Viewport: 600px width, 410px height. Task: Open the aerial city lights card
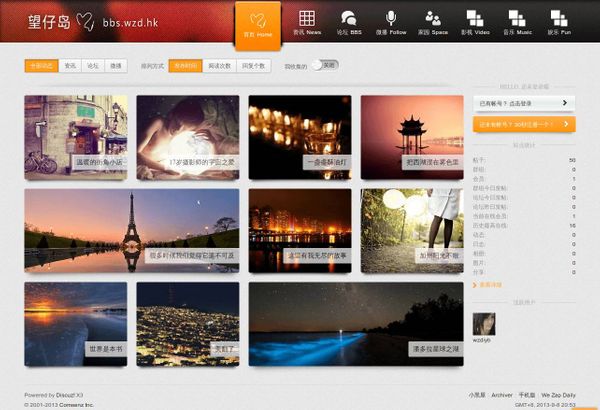(x=188, y=324)
